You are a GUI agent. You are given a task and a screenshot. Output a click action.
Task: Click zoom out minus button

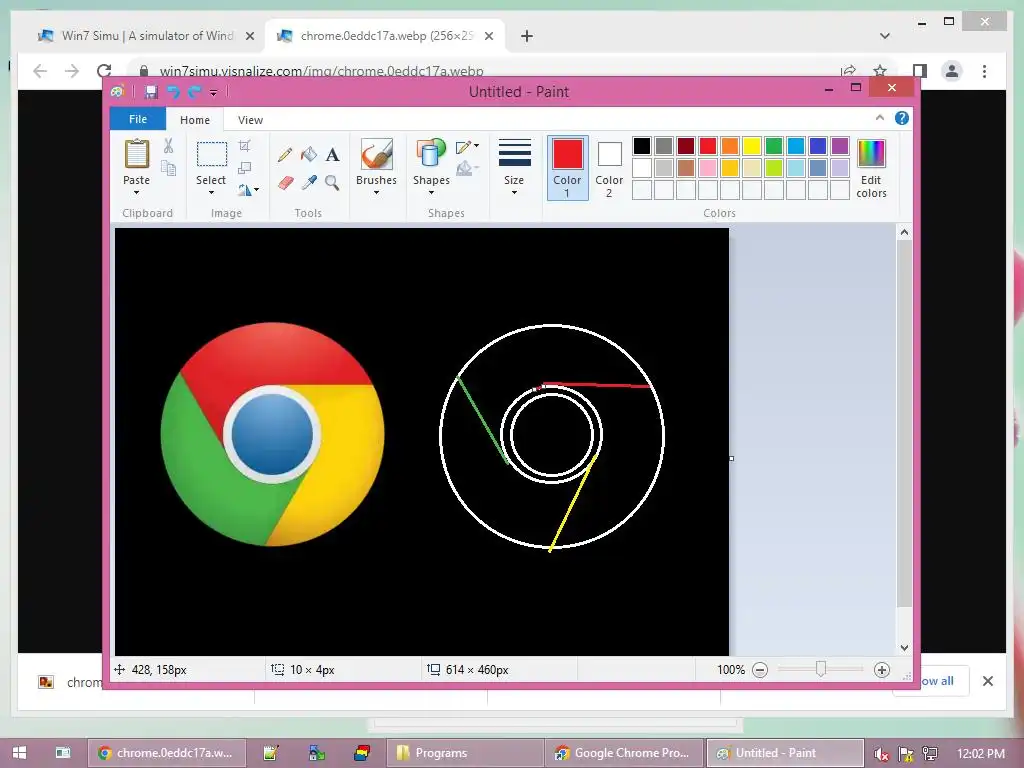(760, 670)
